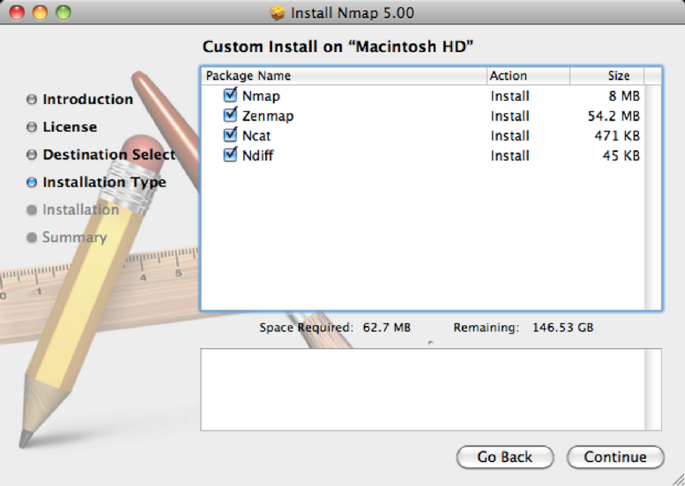Zoom the window with green button
This screenshot has width=685, height=486.
point(63,12)
